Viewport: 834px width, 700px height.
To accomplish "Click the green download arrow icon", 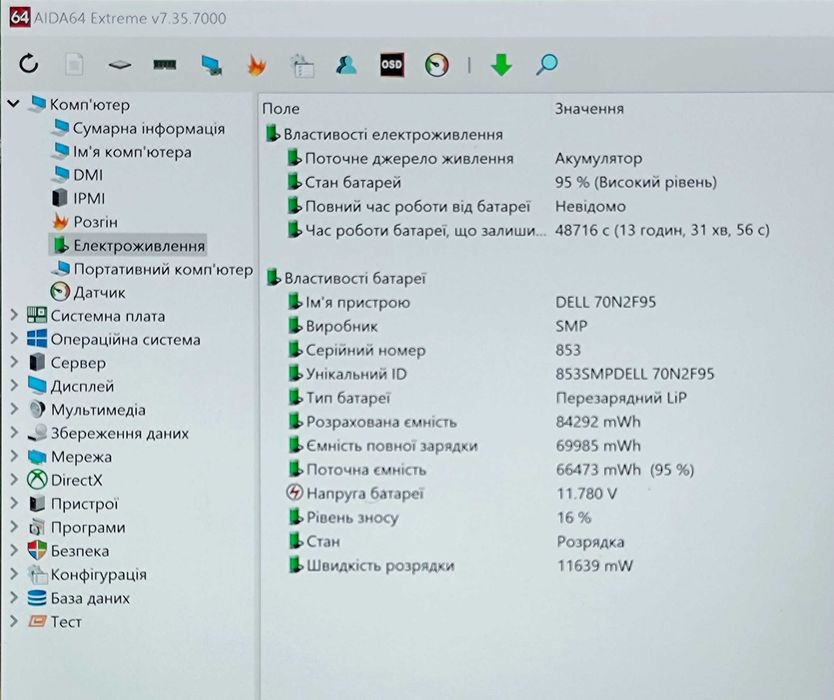I will 501,64.
